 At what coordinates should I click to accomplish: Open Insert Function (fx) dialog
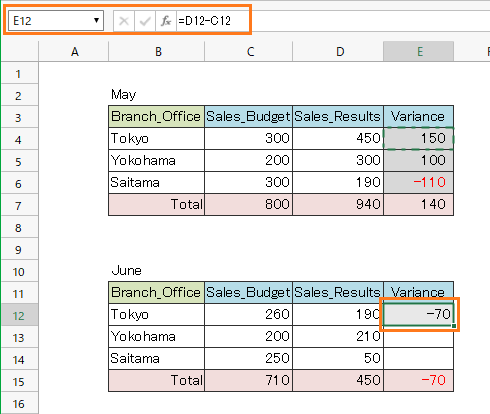[x=166, y=21]
